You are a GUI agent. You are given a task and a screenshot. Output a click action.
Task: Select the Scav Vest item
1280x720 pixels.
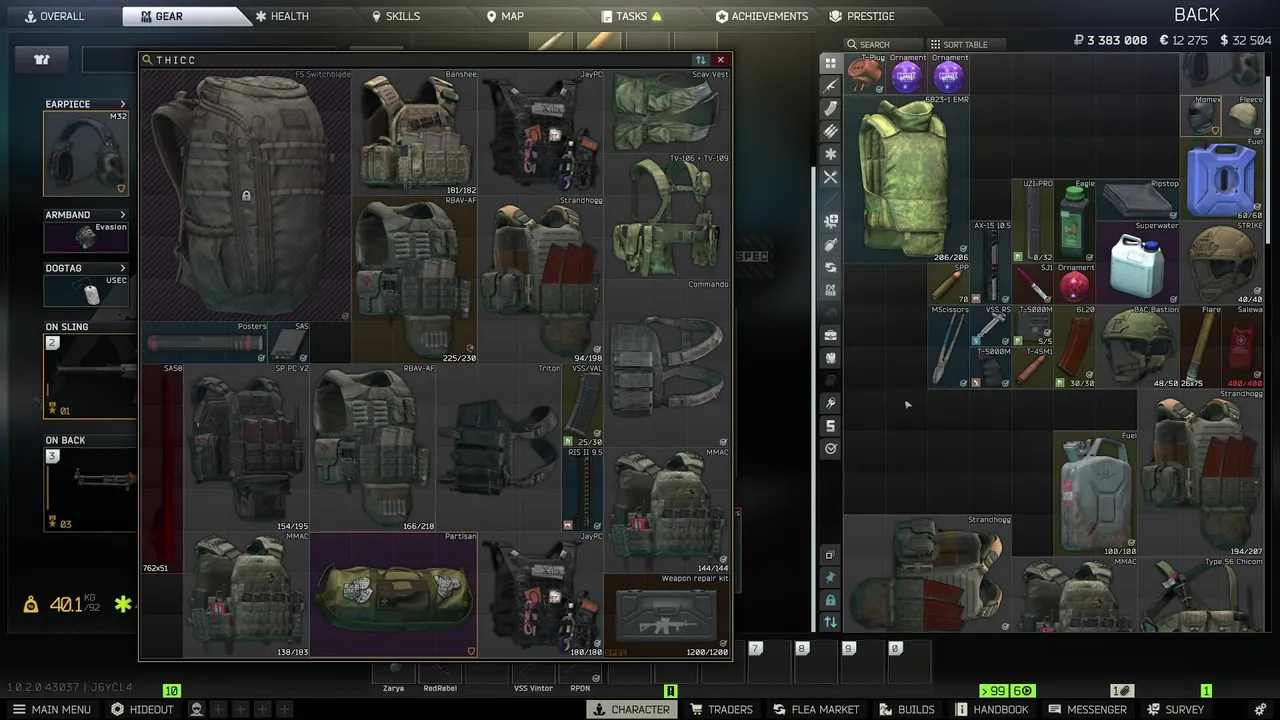pyautogui.click(x=667, y=110)
